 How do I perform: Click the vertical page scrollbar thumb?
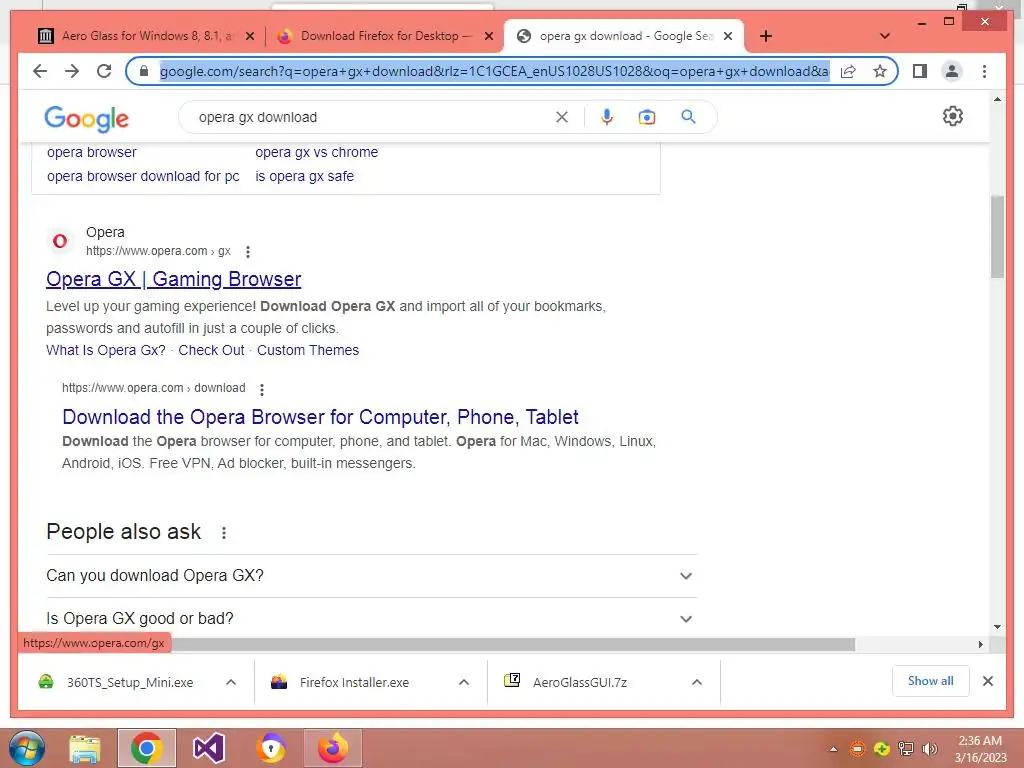click(997, 236)
